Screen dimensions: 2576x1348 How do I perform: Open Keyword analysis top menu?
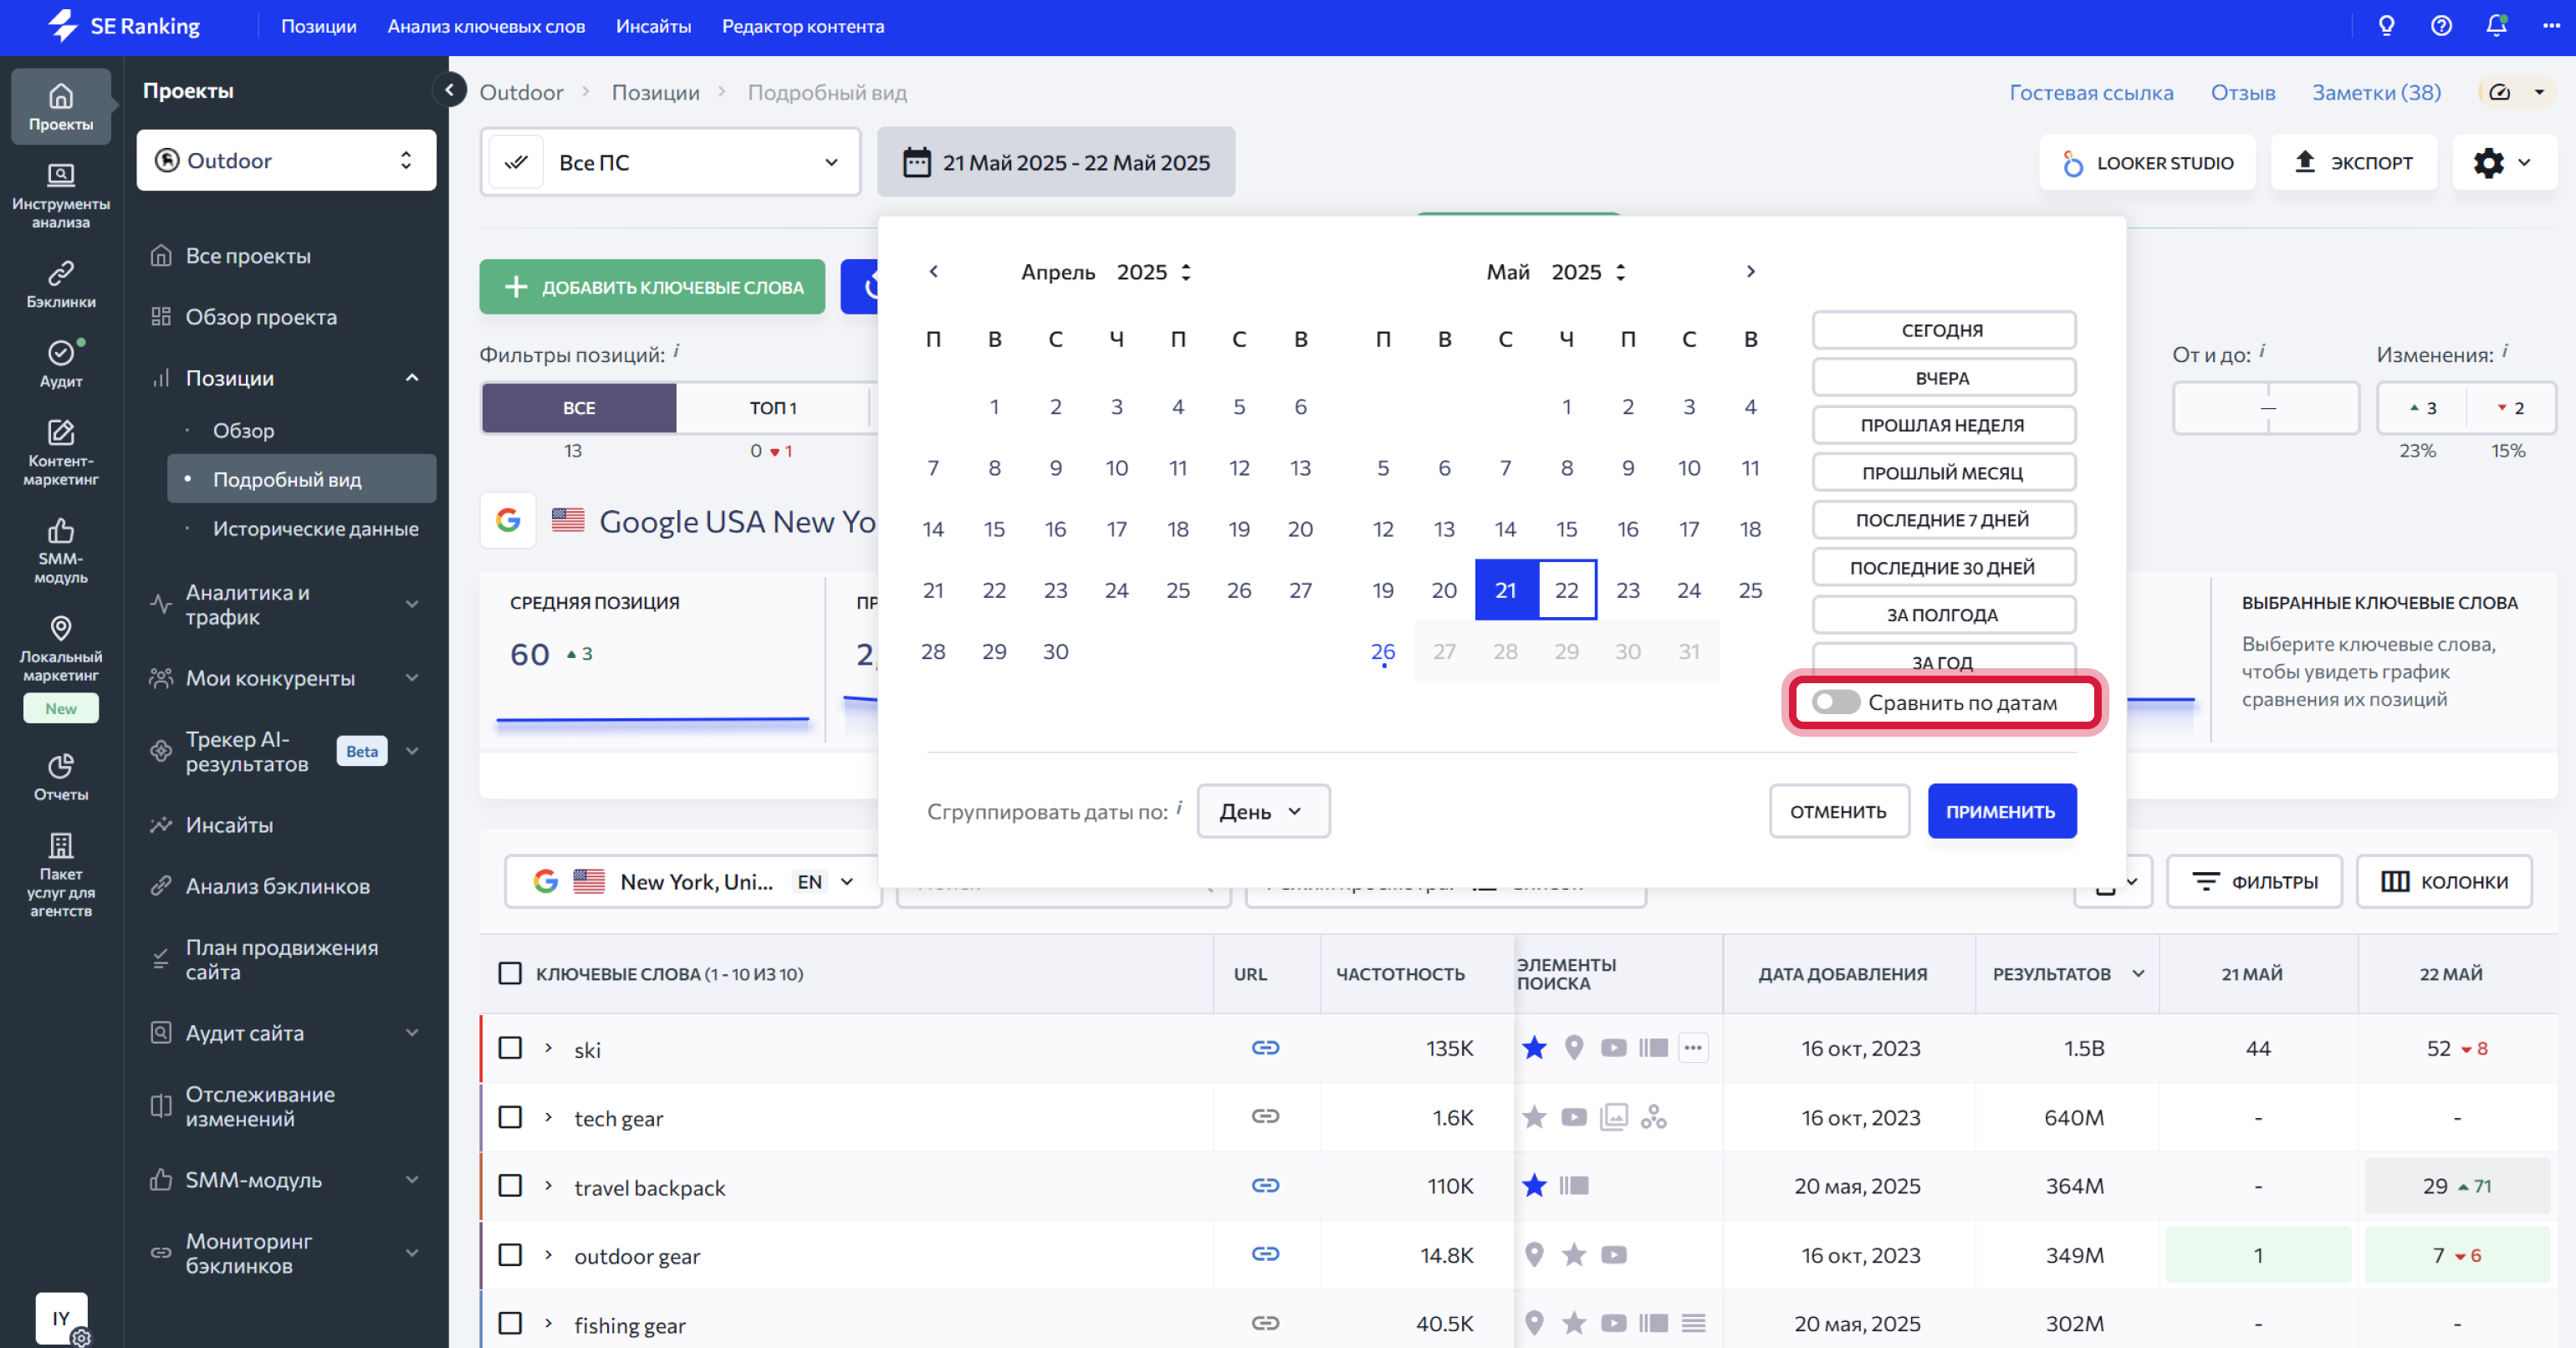(x=486, y=26)
